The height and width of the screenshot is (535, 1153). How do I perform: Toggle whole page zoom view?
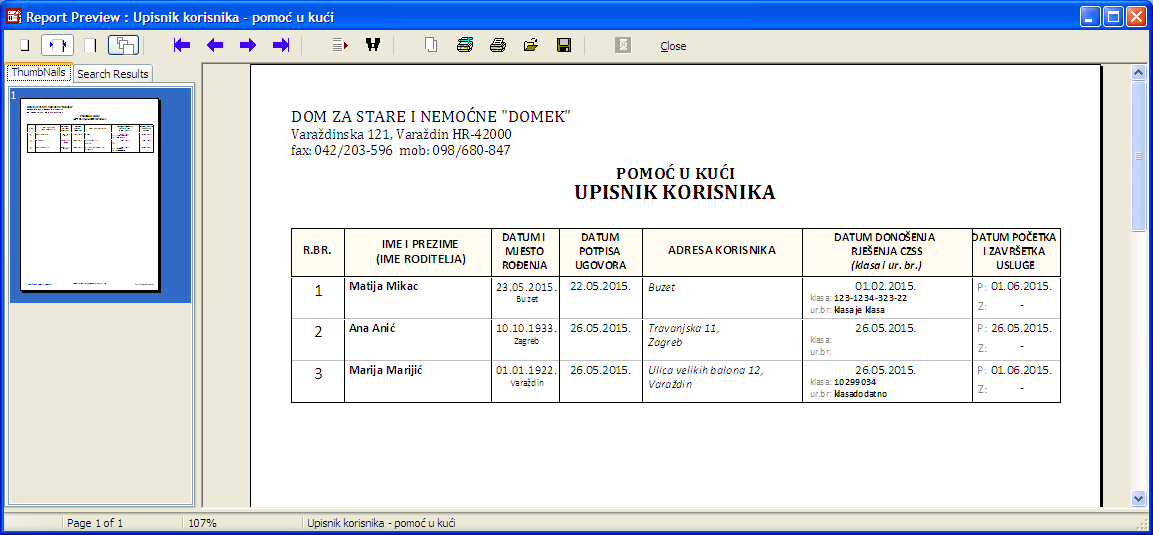click(25, 45)
